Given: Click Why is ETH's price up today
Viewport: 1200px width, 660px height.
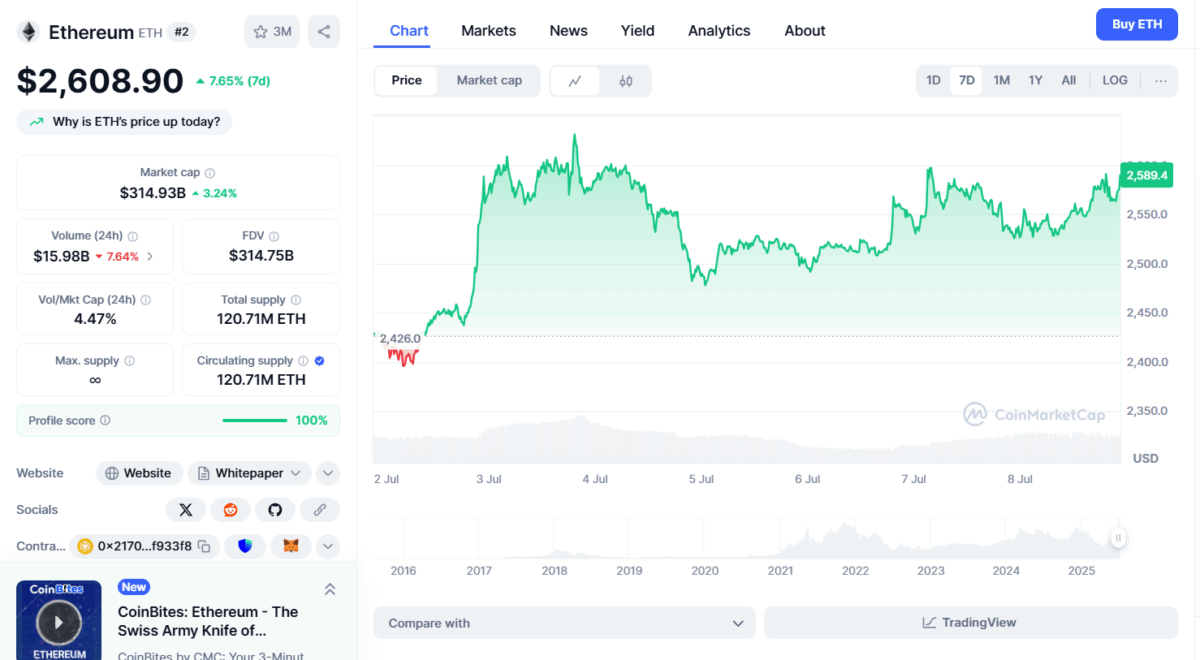Looking at the screenshot, I should click(x=124, y=122).
